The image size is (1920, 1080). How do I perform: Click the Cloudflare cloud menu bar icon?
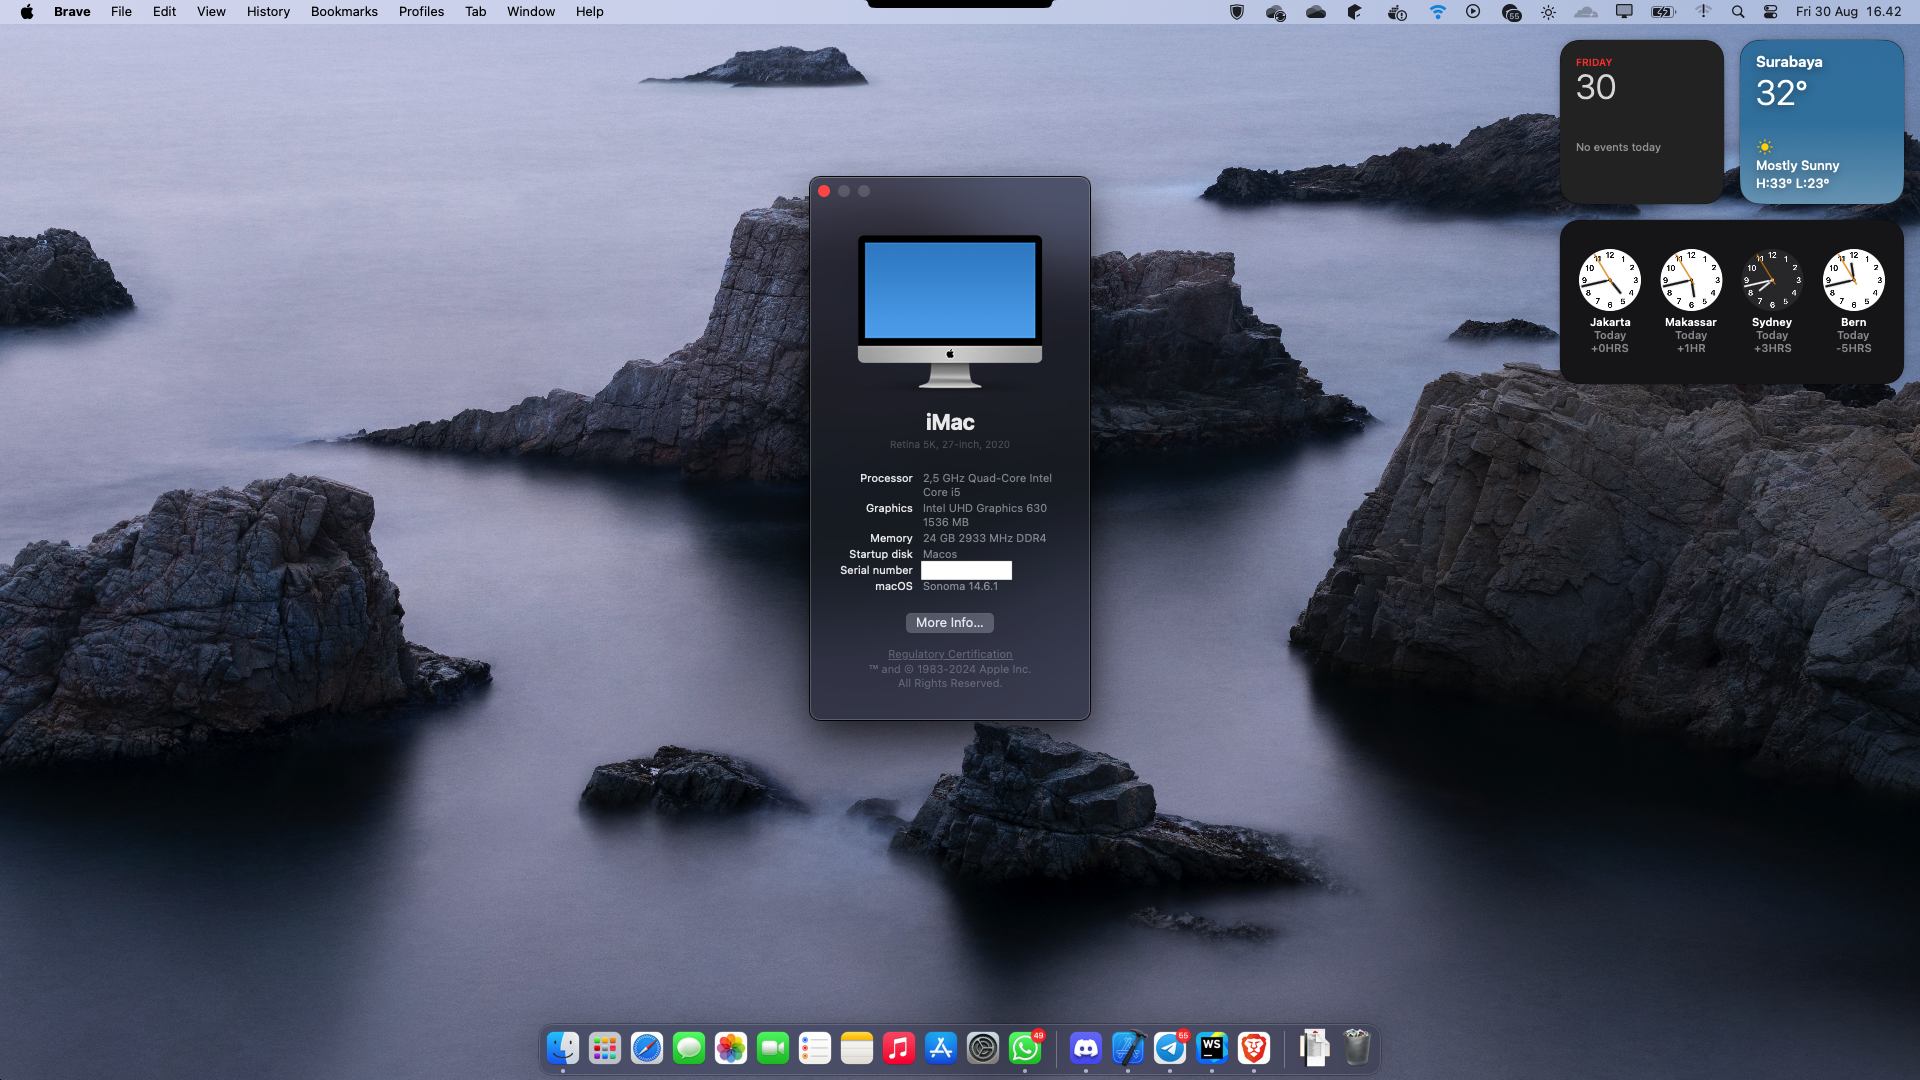click(x=1586, y=12)
